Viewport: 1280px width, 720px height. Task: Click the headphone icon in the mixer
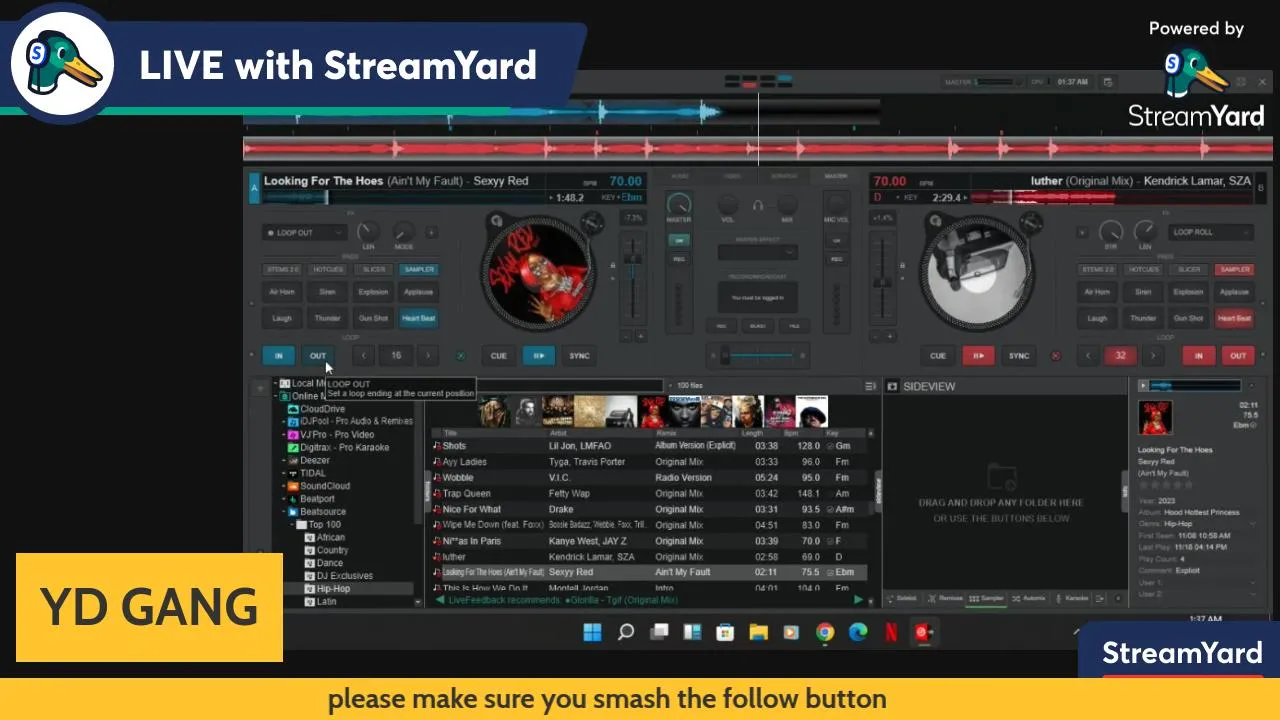pyautogui.click(x=758, y=205)
